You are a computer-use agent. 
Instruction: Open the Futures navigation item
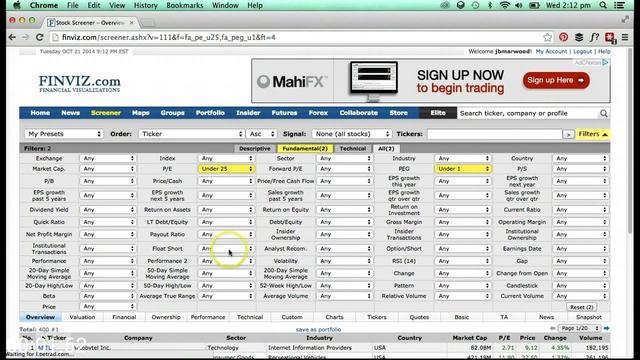pos(284,113)
